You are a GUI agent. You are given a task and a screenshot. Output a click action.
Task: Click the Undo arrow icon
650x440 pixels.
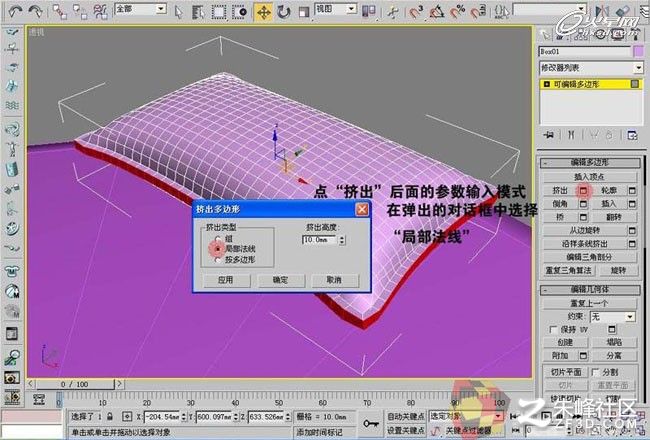(x=15, y=11)
